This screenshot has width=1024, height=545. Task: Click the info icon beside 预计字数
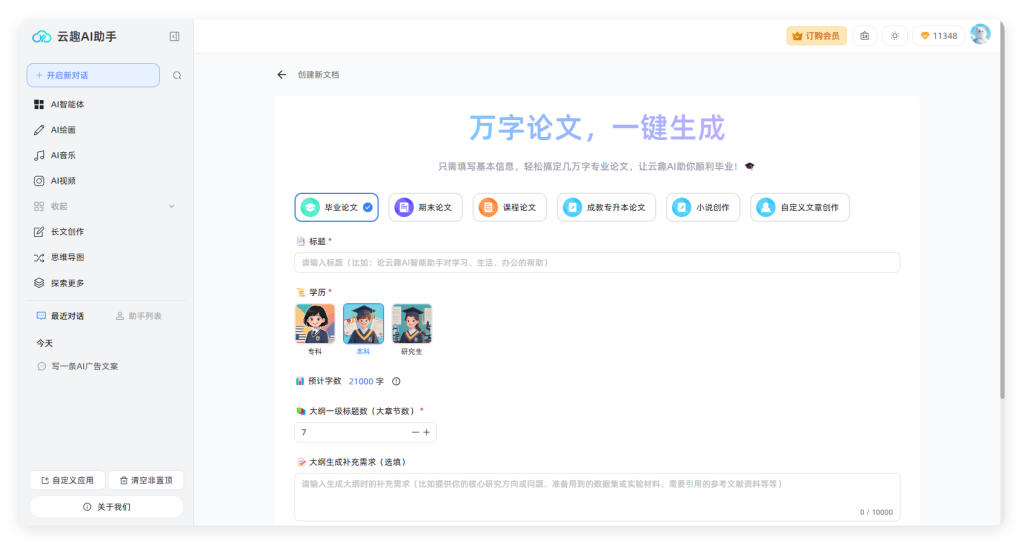point(396,381)
